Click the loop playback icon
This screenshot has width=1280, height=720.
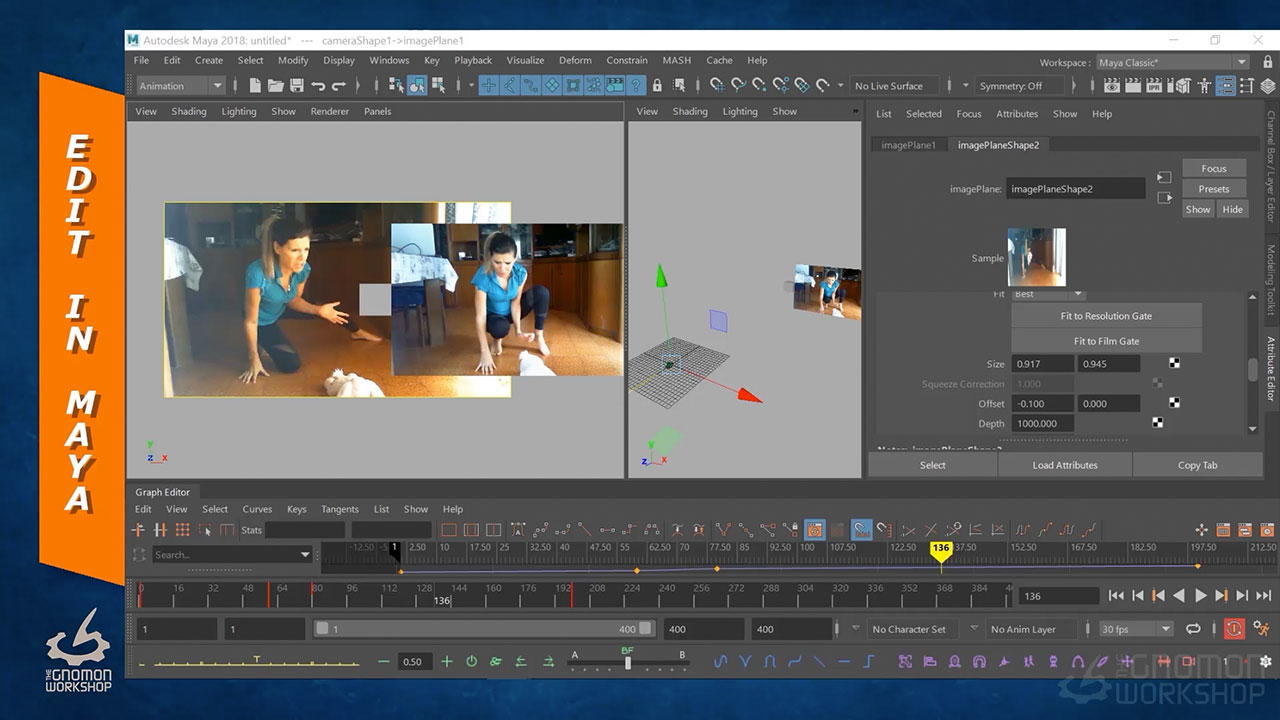(1193, 629)
